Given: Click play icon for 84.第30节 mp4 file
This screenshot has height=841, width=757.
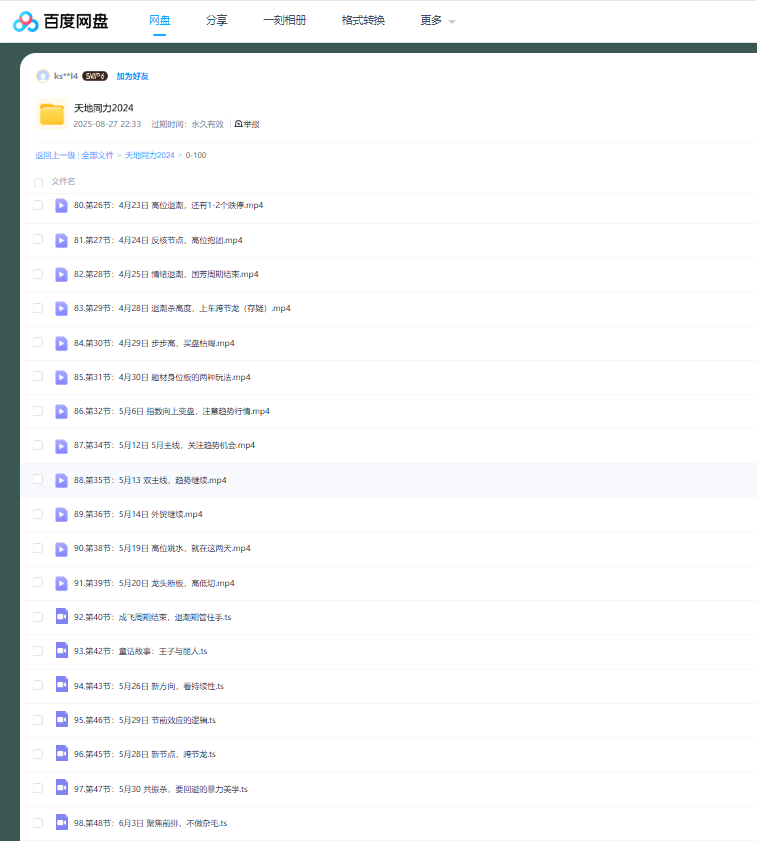Looking at the screenshot, I should [61, 343].
